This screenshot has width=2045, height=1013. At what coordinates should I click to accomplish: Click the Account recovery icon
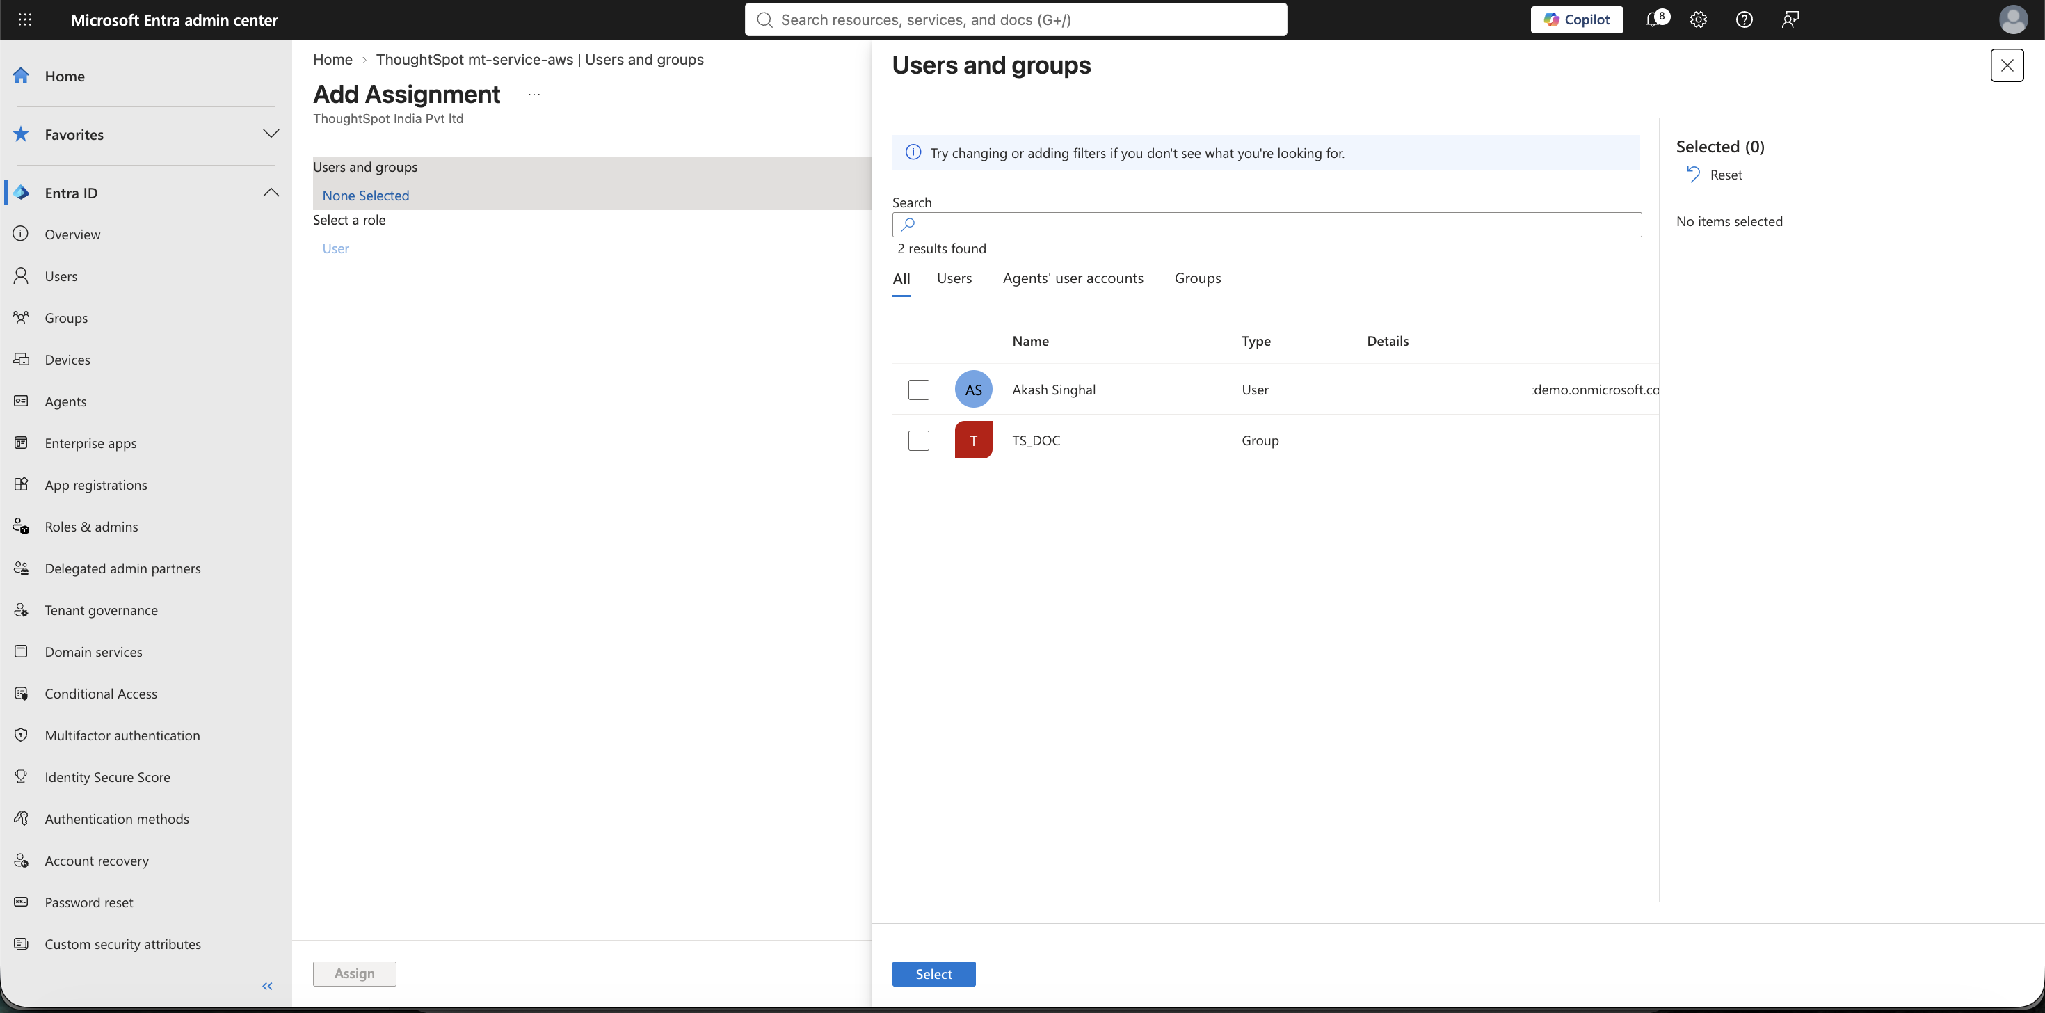(x=21, y=861)
